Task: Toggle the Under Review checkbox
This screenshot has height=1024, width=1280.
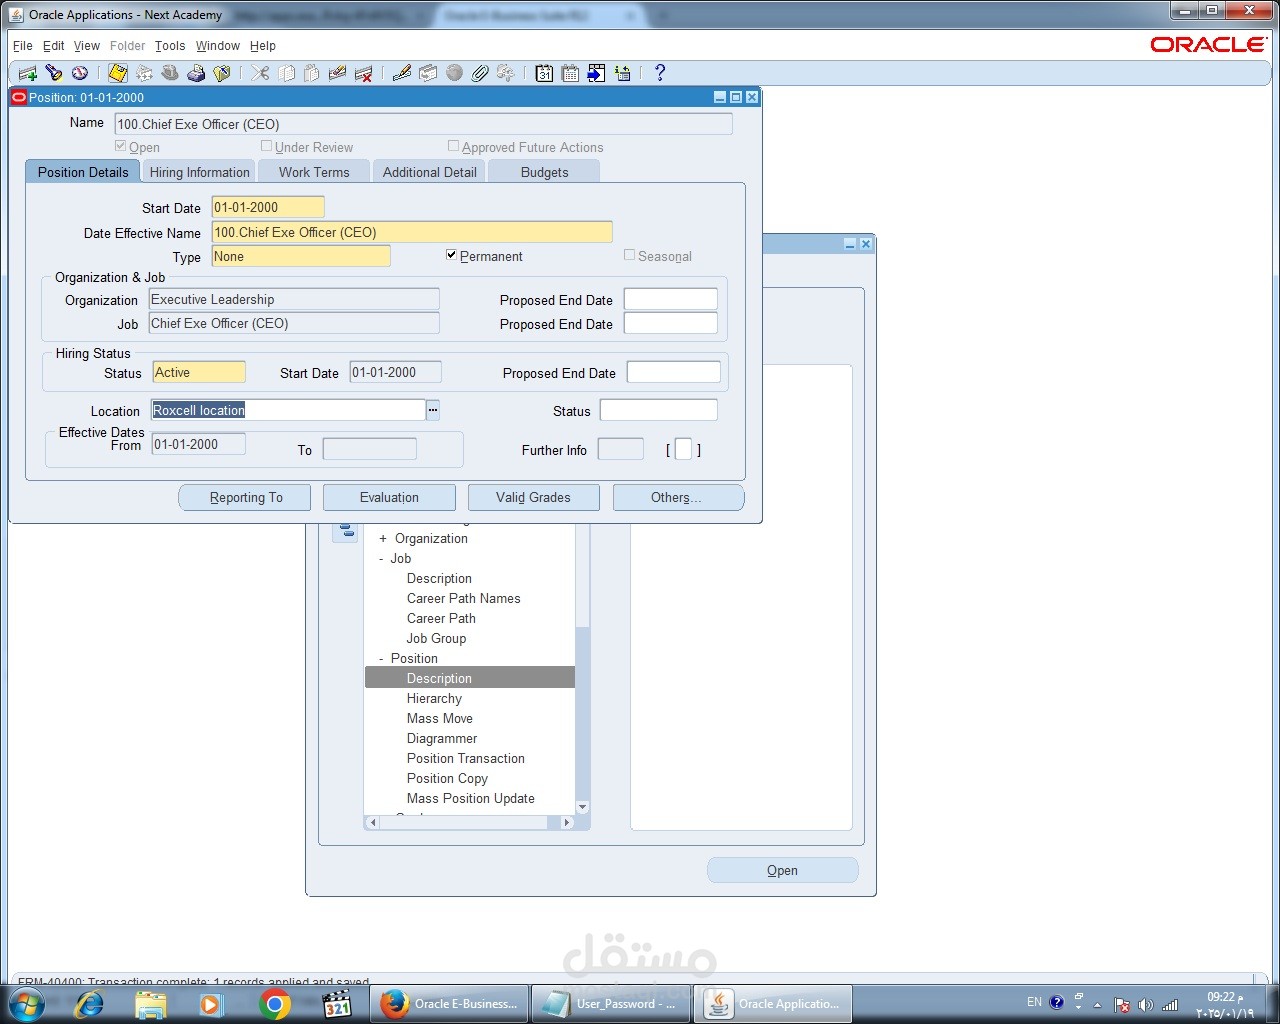Action: (x=267, y=146)
